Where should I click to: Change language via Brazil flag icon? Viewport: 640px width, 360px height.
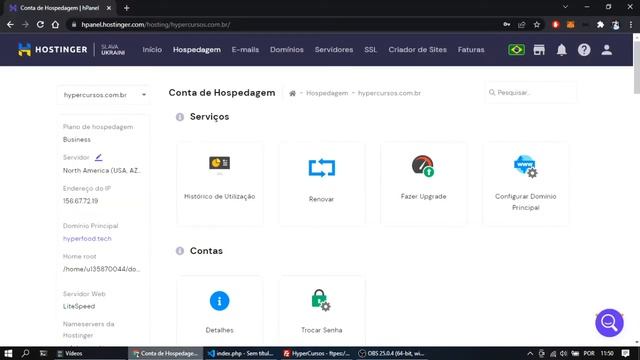[x=516, y=50]
